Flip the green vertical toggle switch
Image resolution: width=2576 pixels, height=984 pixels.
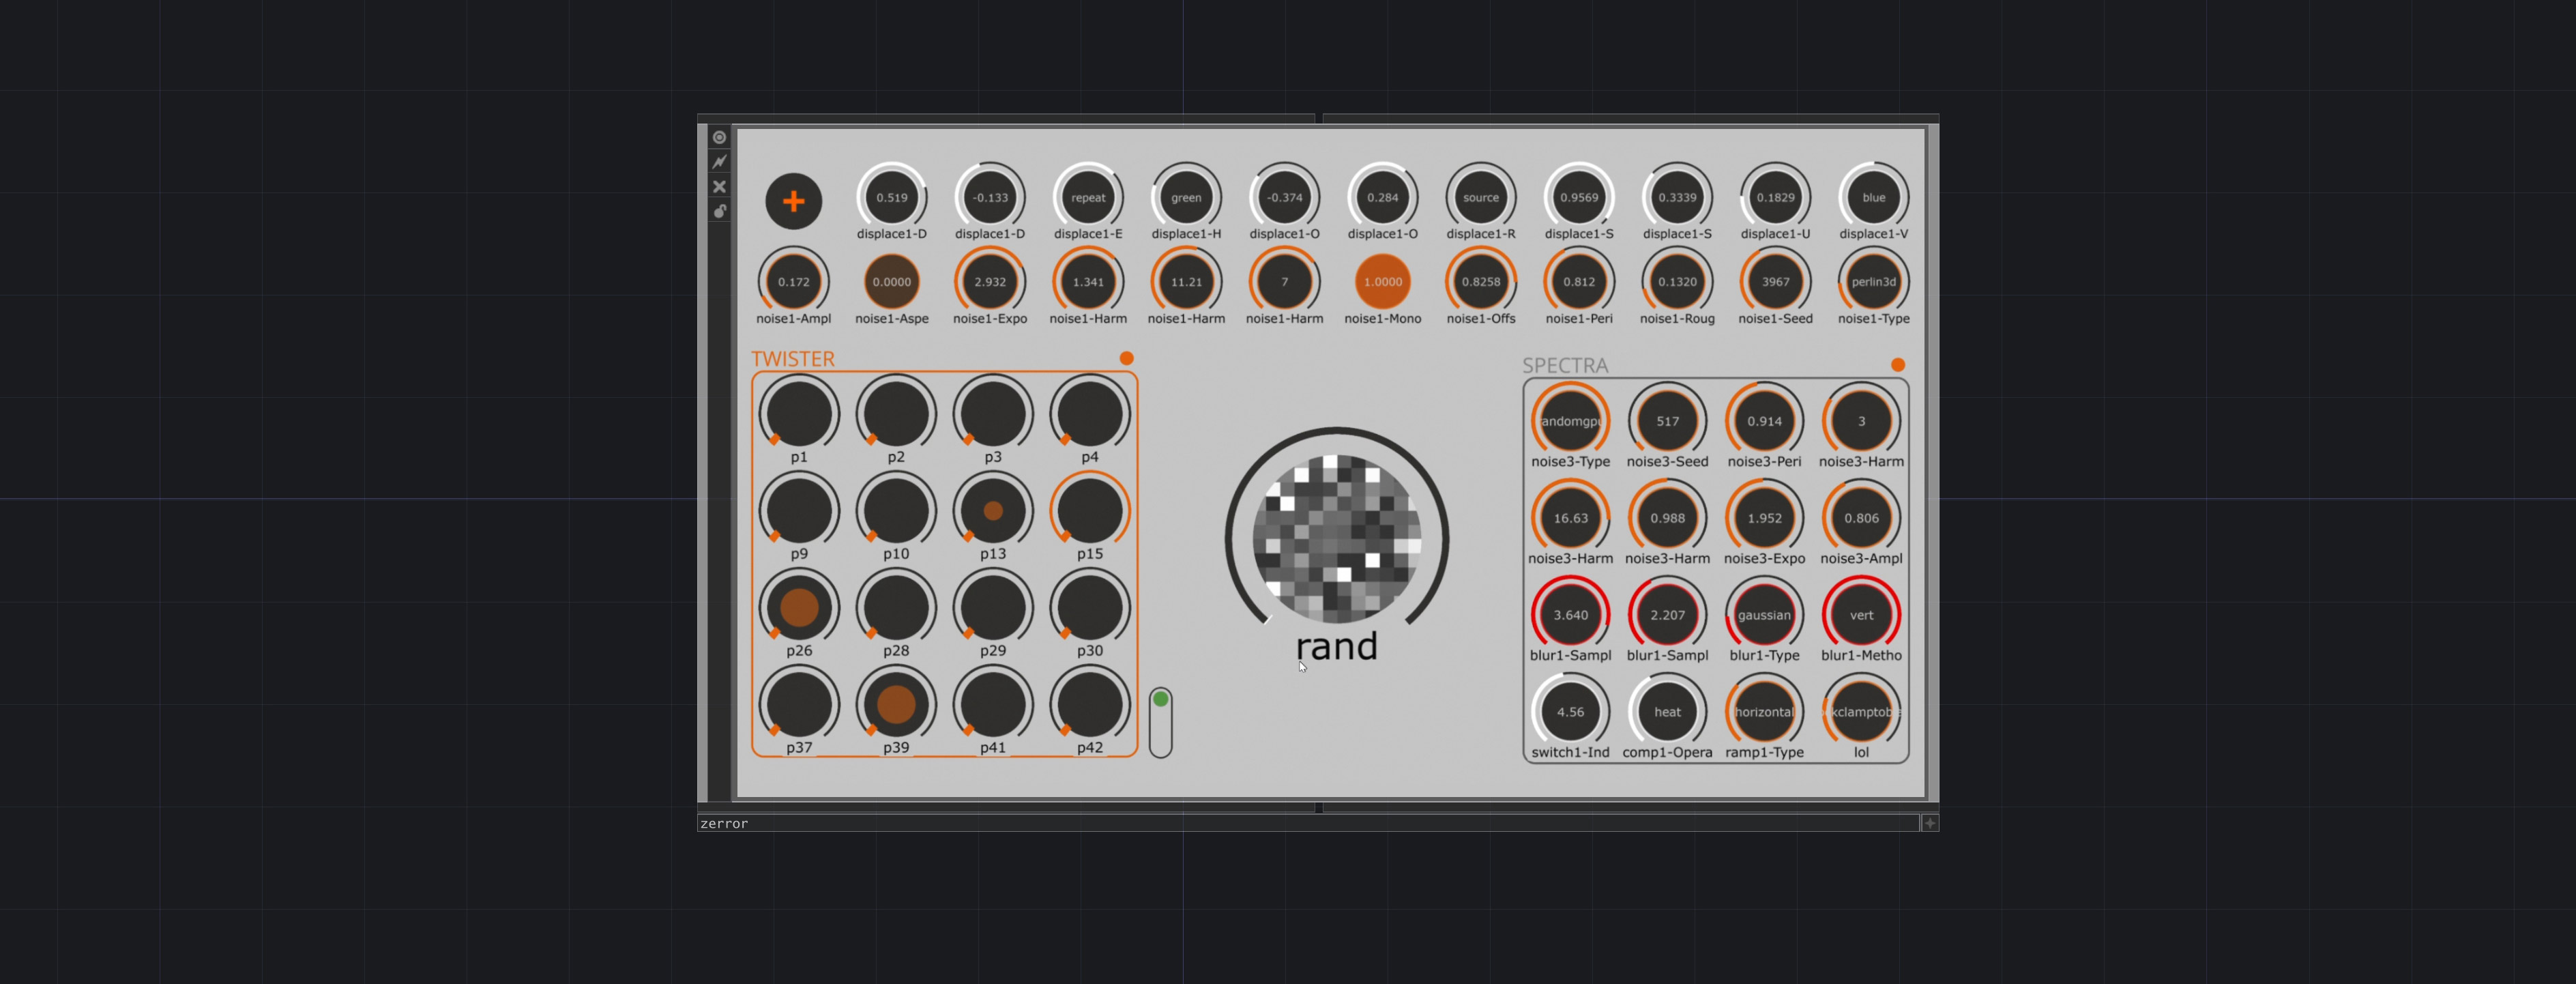click(1160, 722)
